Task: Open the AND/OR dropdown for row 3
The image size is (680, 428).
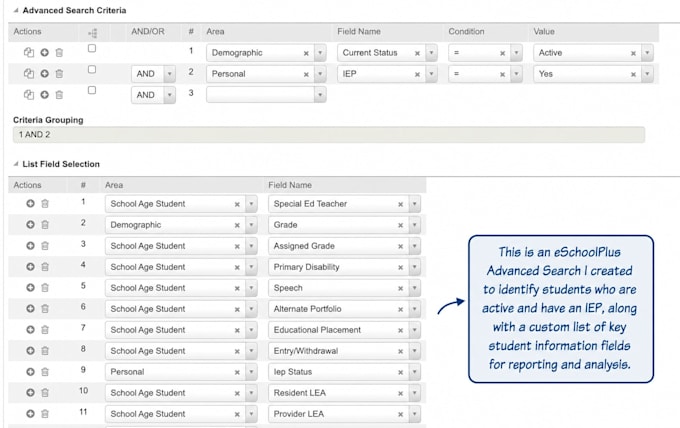Action: pos(170,95)
